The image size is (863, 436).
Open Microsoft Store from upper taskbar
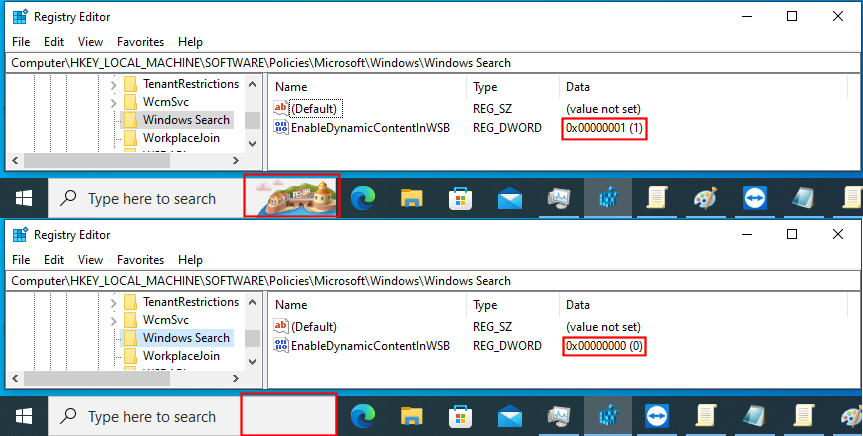click(x=460, y=198)
